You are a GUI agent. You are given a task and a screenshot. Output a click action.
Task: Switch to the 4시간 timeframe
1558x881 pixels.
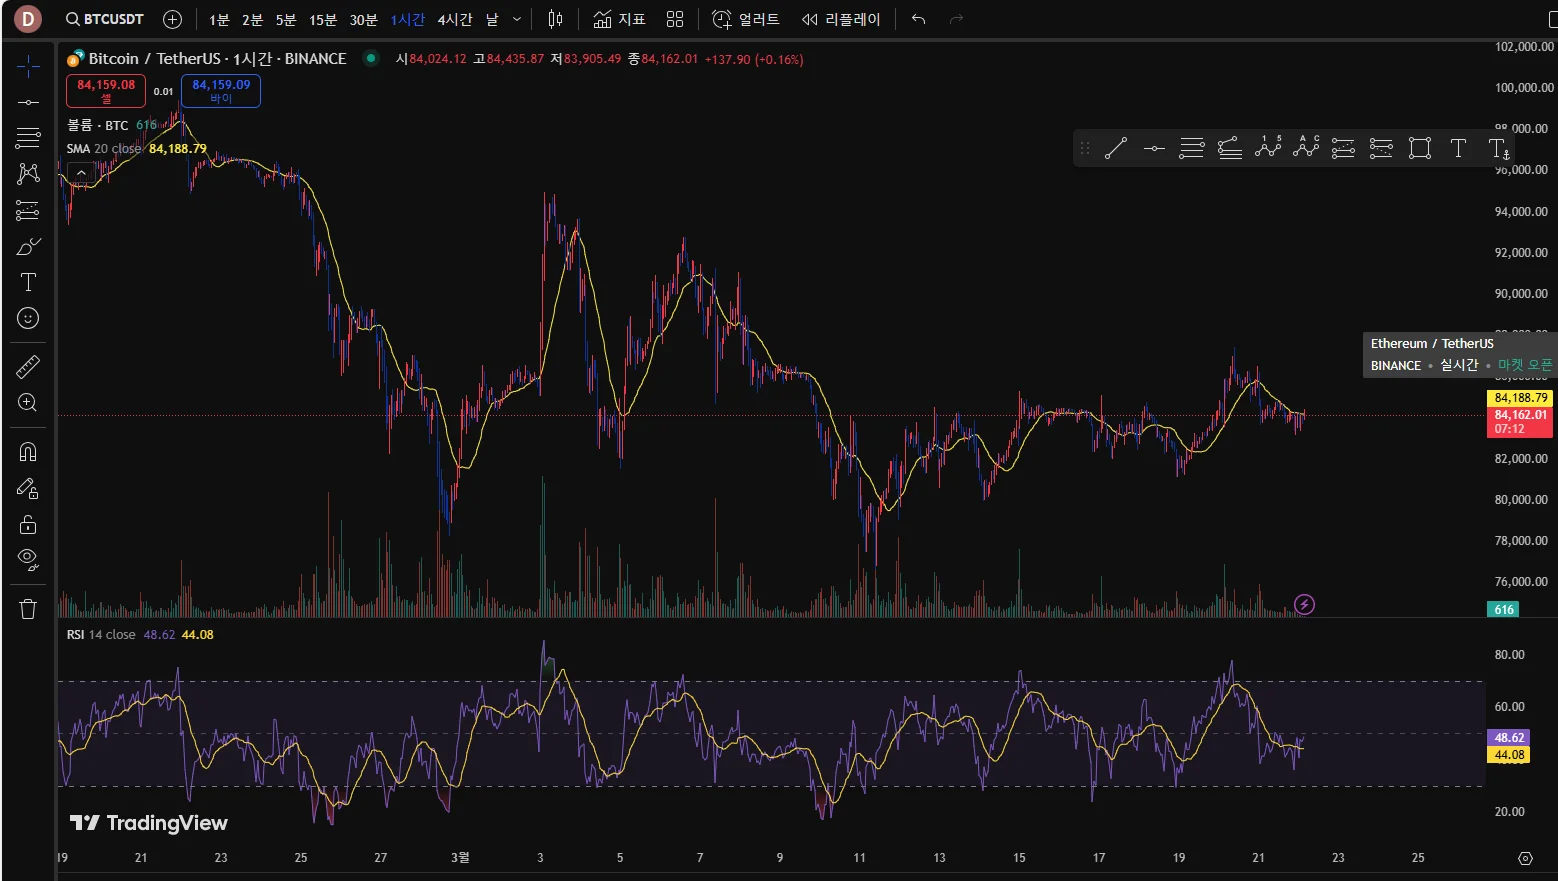pos(455,20)
